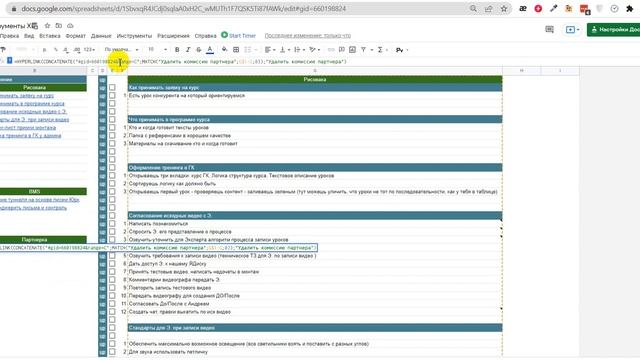The height and width of the screenshot is (360, 640).
Task: Open the Расширения menu
Action: pos(173,36)
